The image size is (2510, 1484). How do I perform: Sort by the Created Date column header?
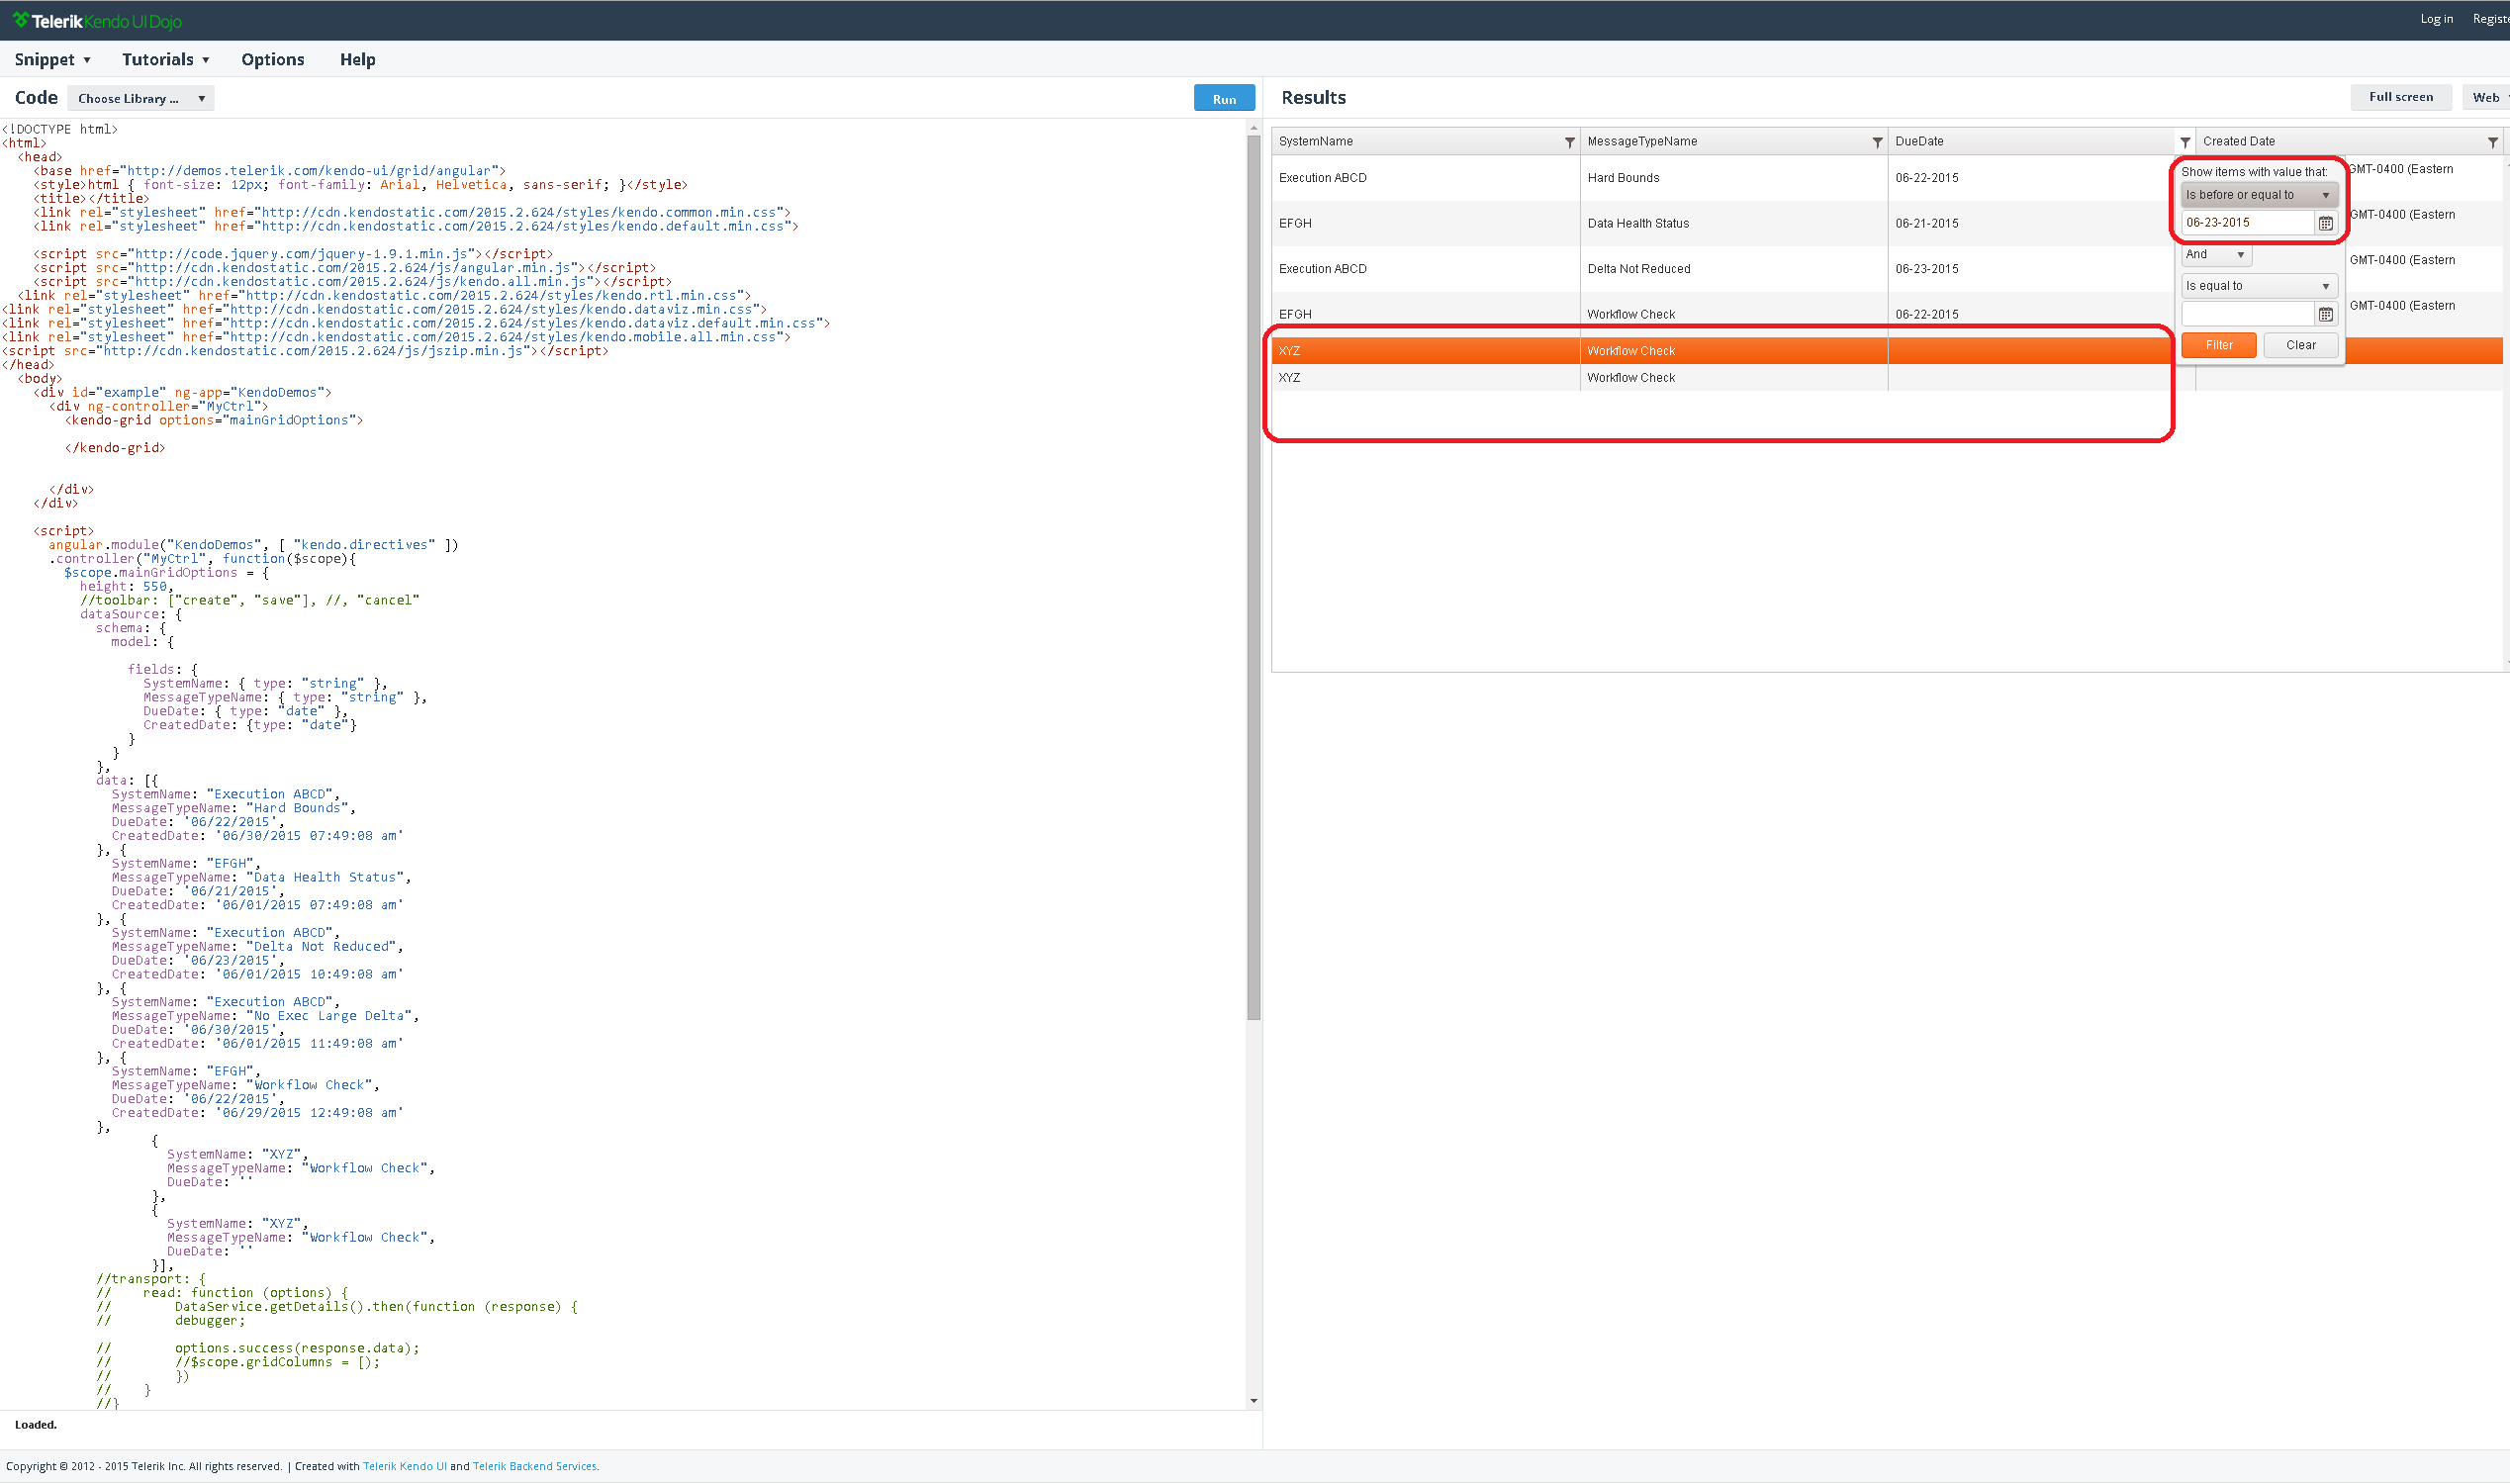tap(2238, 142)
